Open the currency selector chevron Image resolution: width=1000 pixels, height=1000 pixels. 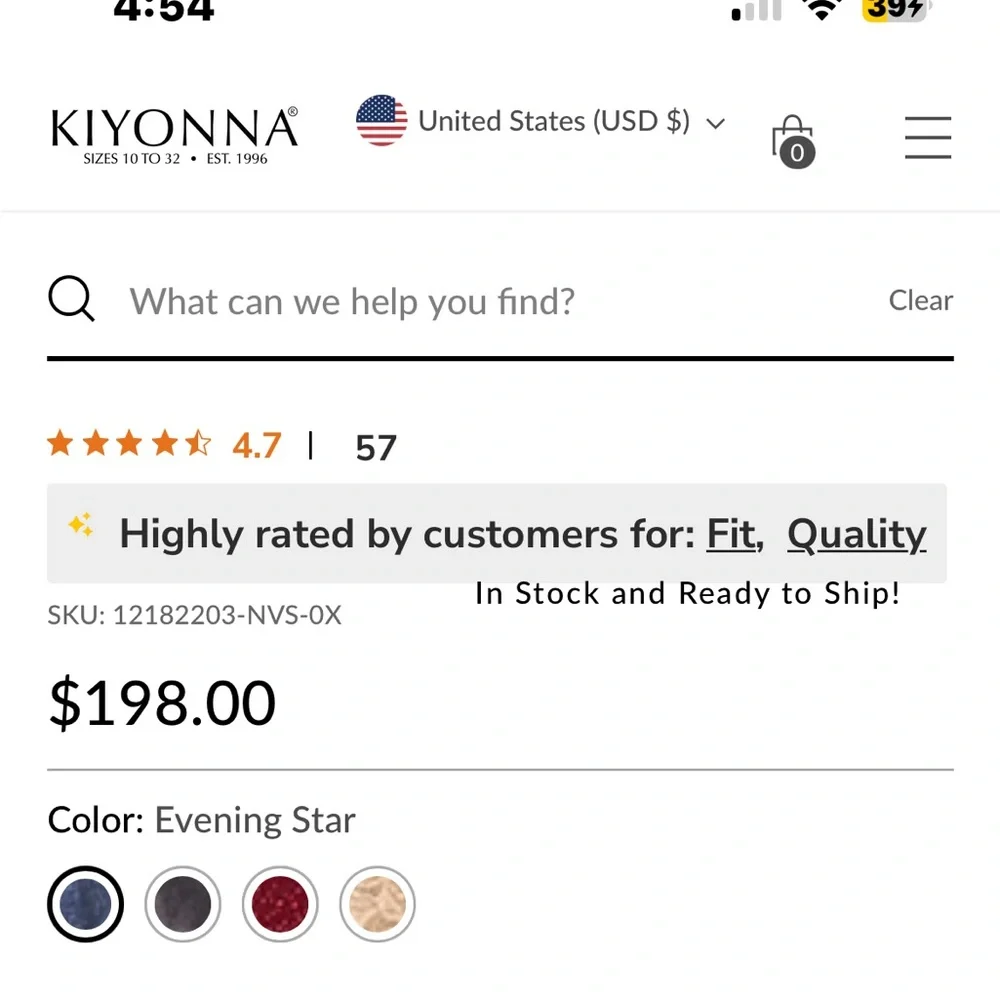pyautogui.click(x=716, y=123)
